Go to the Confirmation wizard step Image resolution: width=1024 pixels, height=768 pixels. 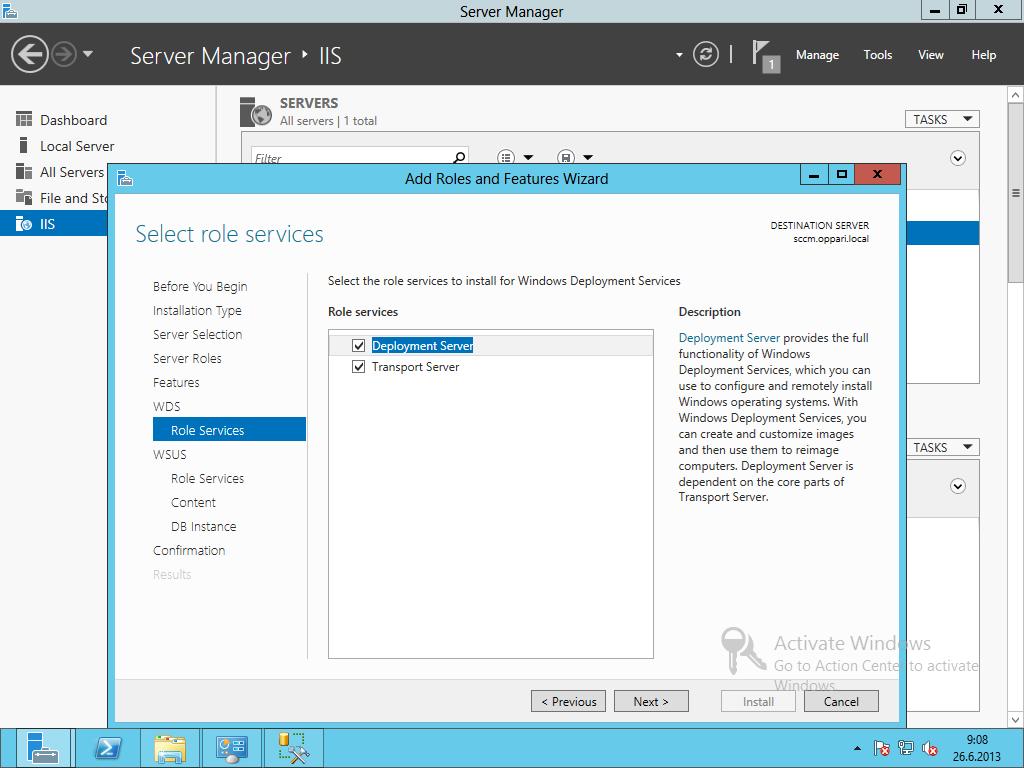click(x=189, y=551)
